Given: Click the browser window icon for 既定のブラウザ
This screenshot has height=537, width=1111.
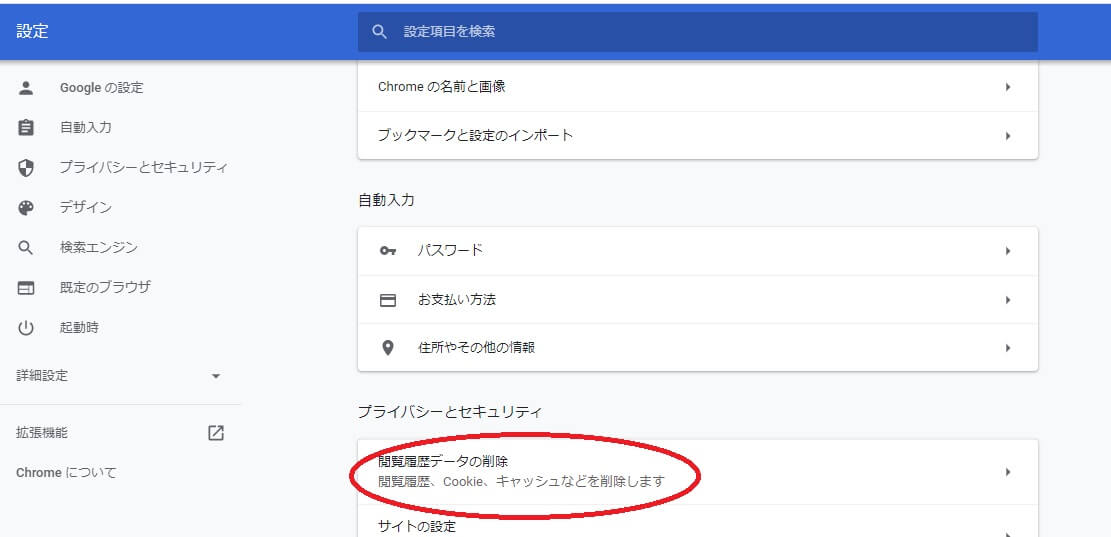Looking at the screenshot, I should click(26, 288).
